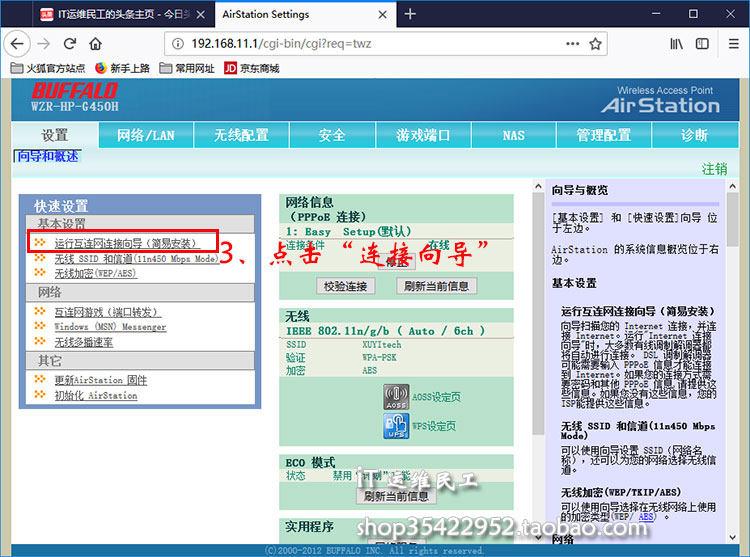750x557 pixels.
Task: Open a new tab with the plus button
Action: [x=410, y=14]
